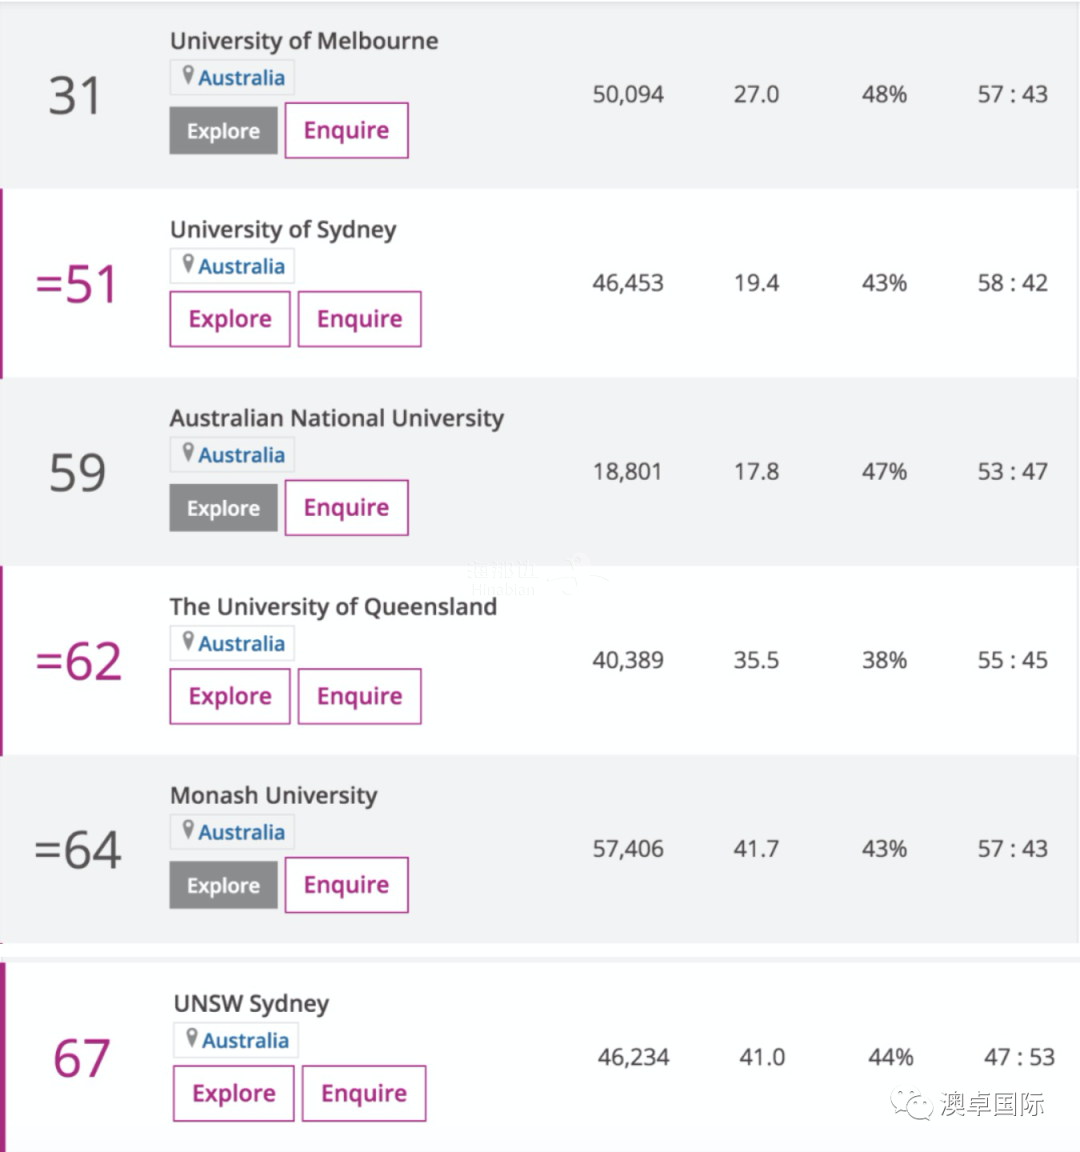1080x1152 pixels.
Task: Open the University of Melbourne title link
Action: pos(304,40)
